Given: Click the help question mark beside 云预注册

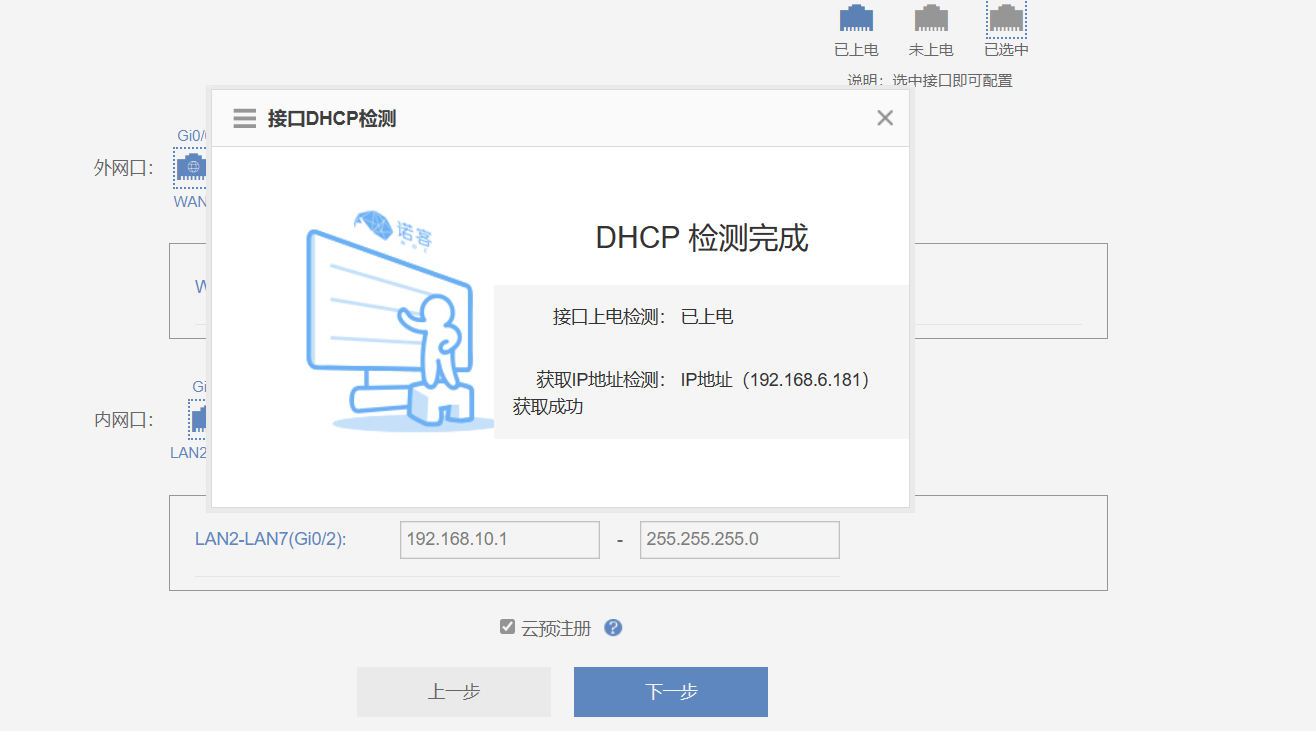Looking at the screenshot, I should tap(614, 628).
